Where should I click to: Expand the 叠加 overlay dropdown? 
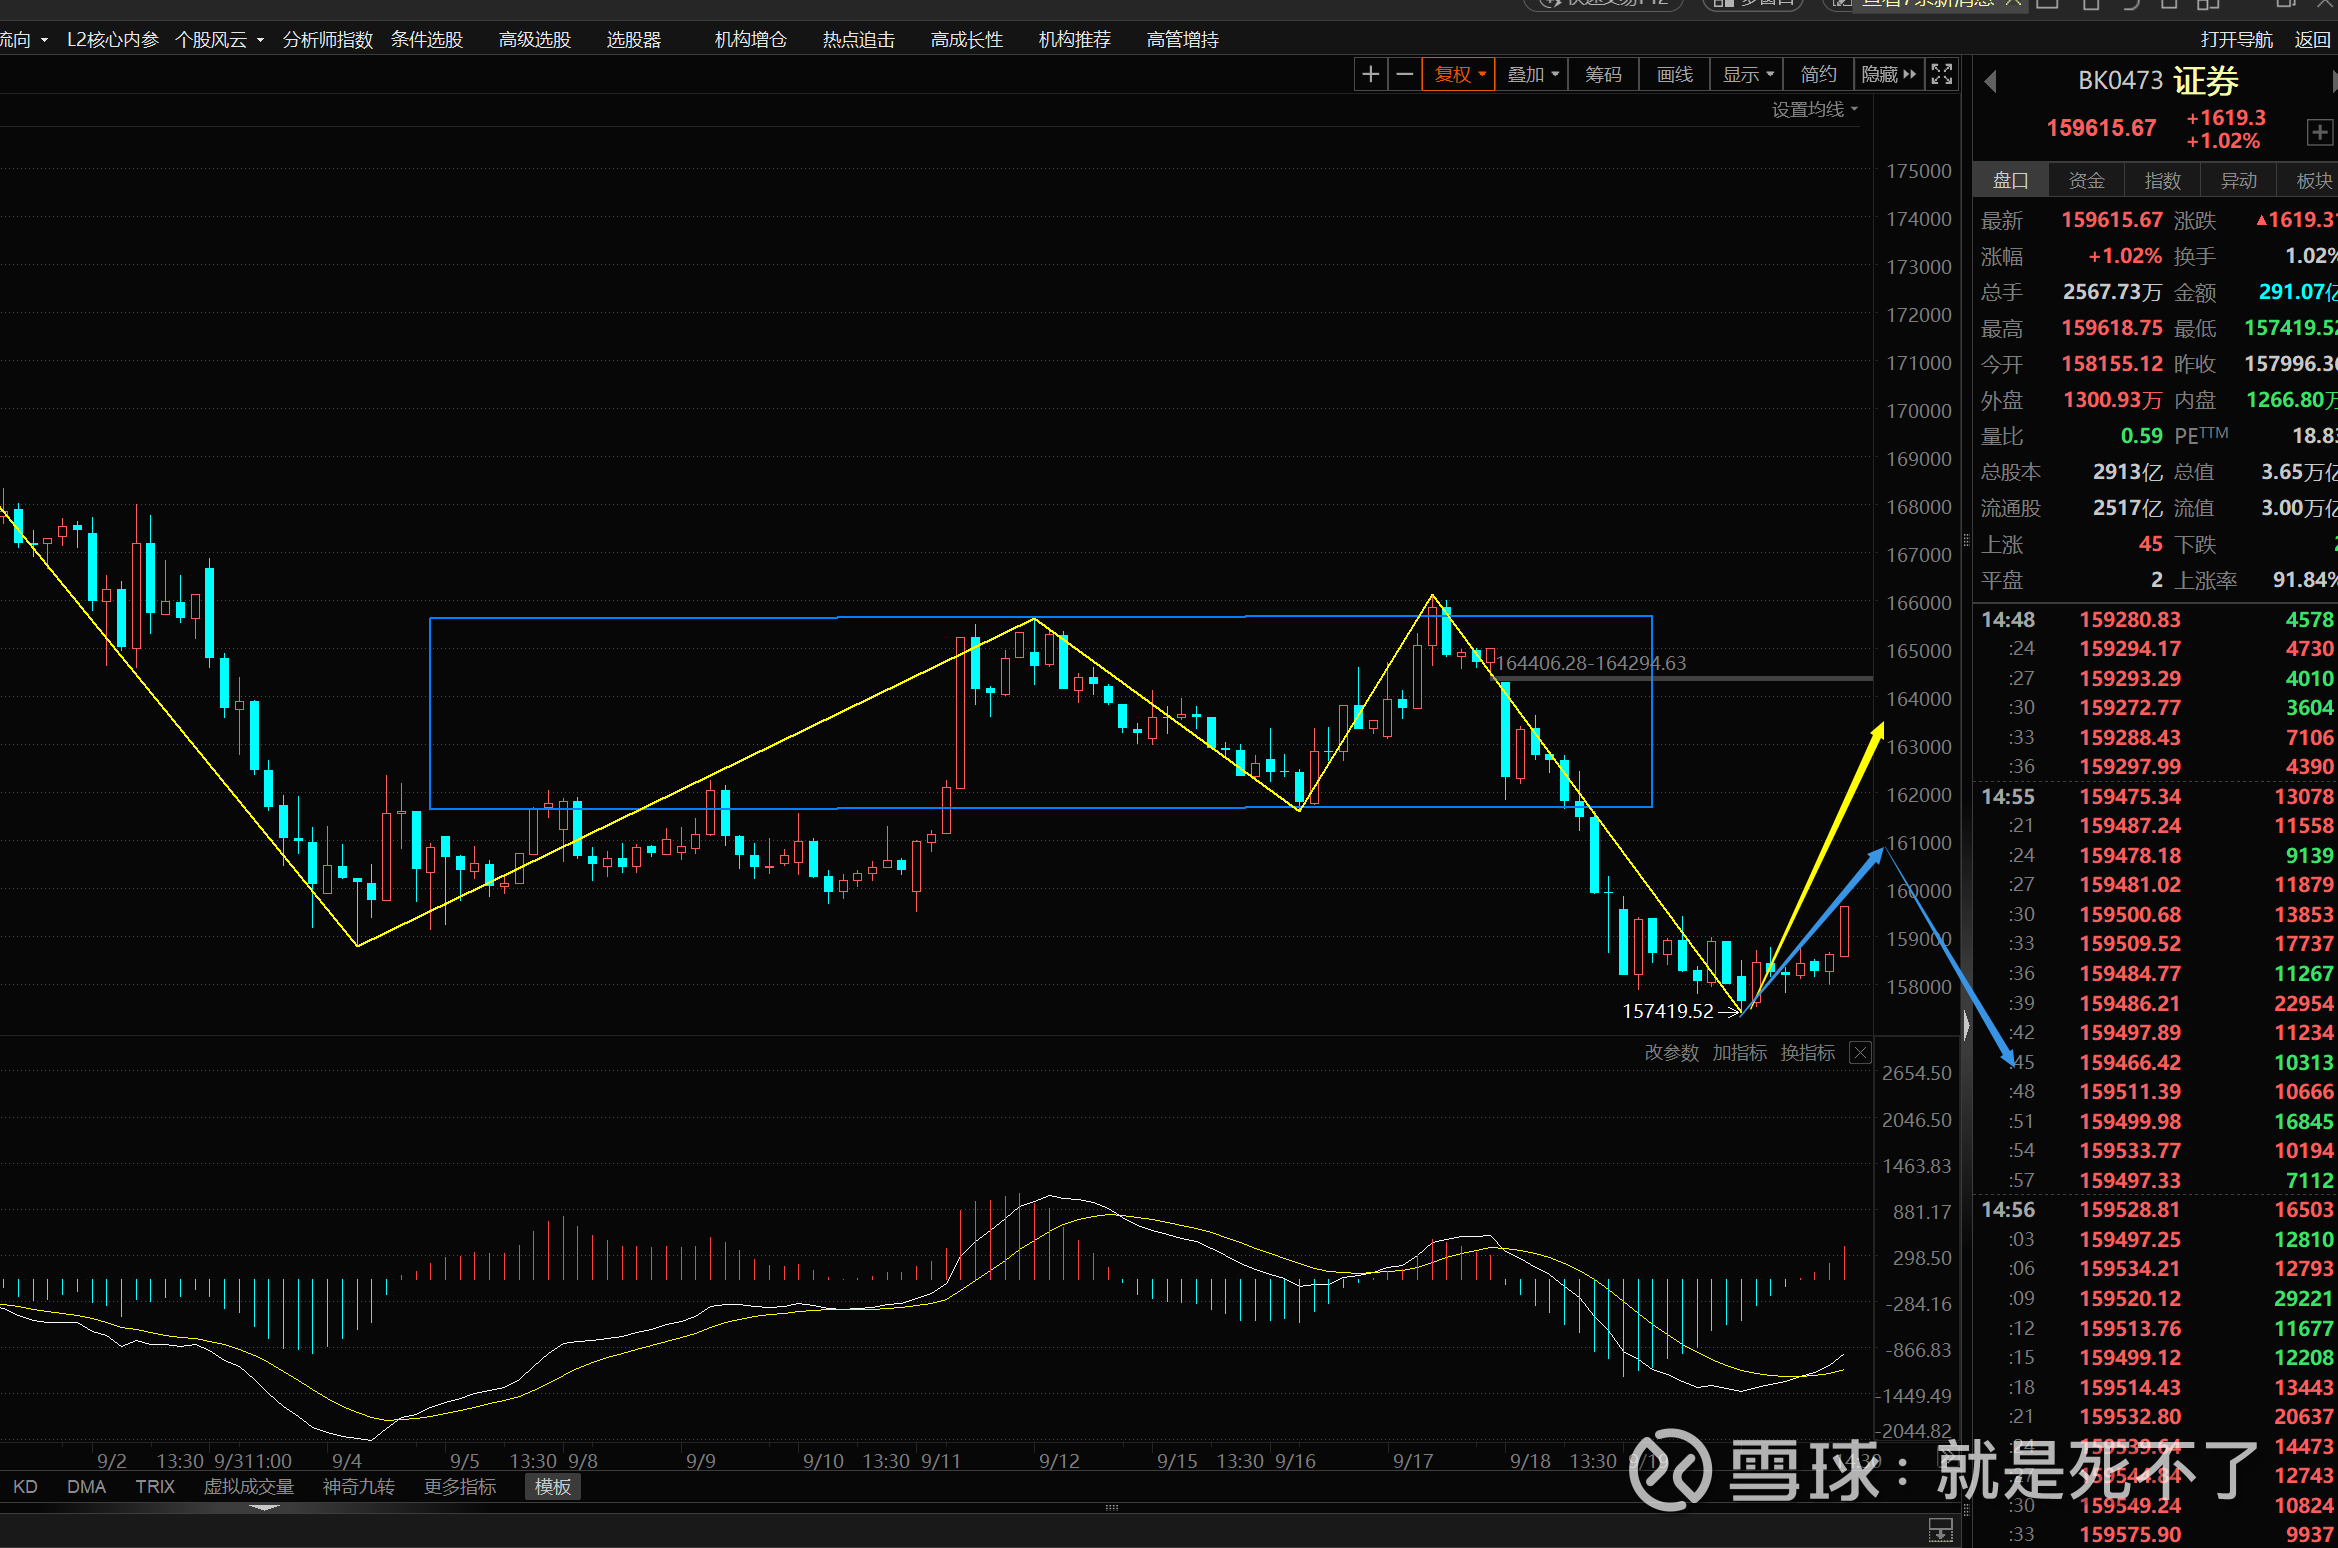click(1532, 75)
